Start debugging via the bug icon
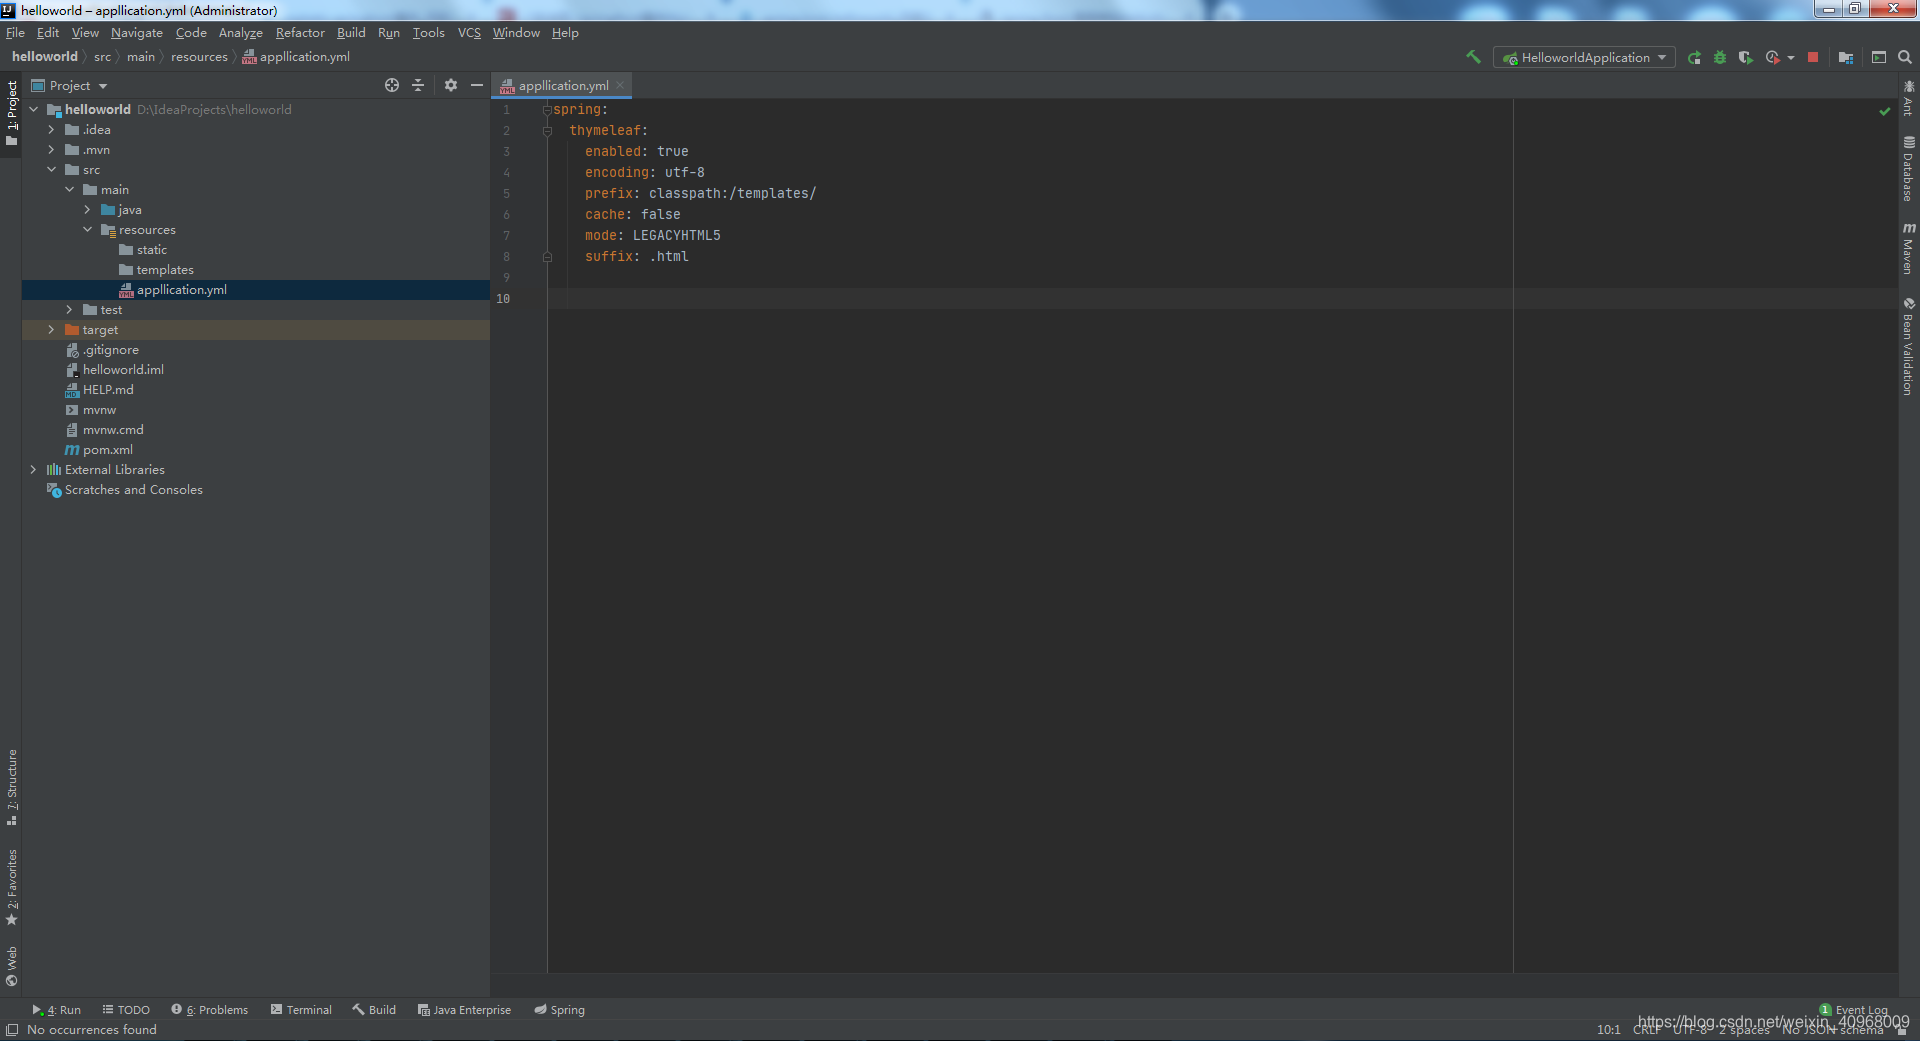 pos(1720,57)
